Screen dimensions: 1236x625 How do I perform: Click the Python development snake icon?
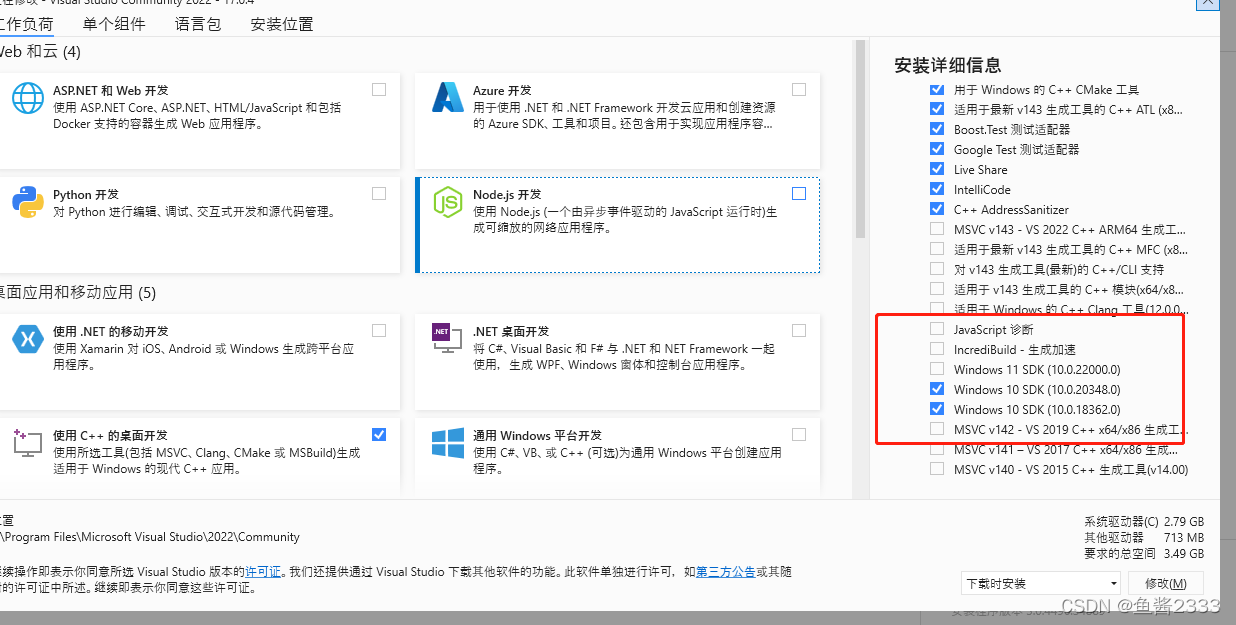pyautogui.click(x=28, y=202)
